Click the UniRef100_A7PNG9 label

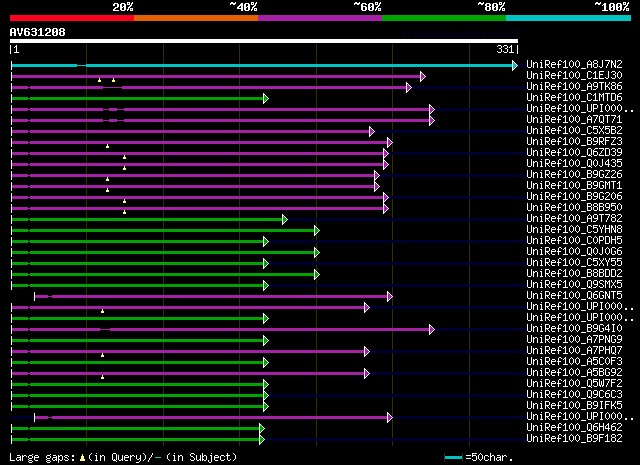click(574, 340)
